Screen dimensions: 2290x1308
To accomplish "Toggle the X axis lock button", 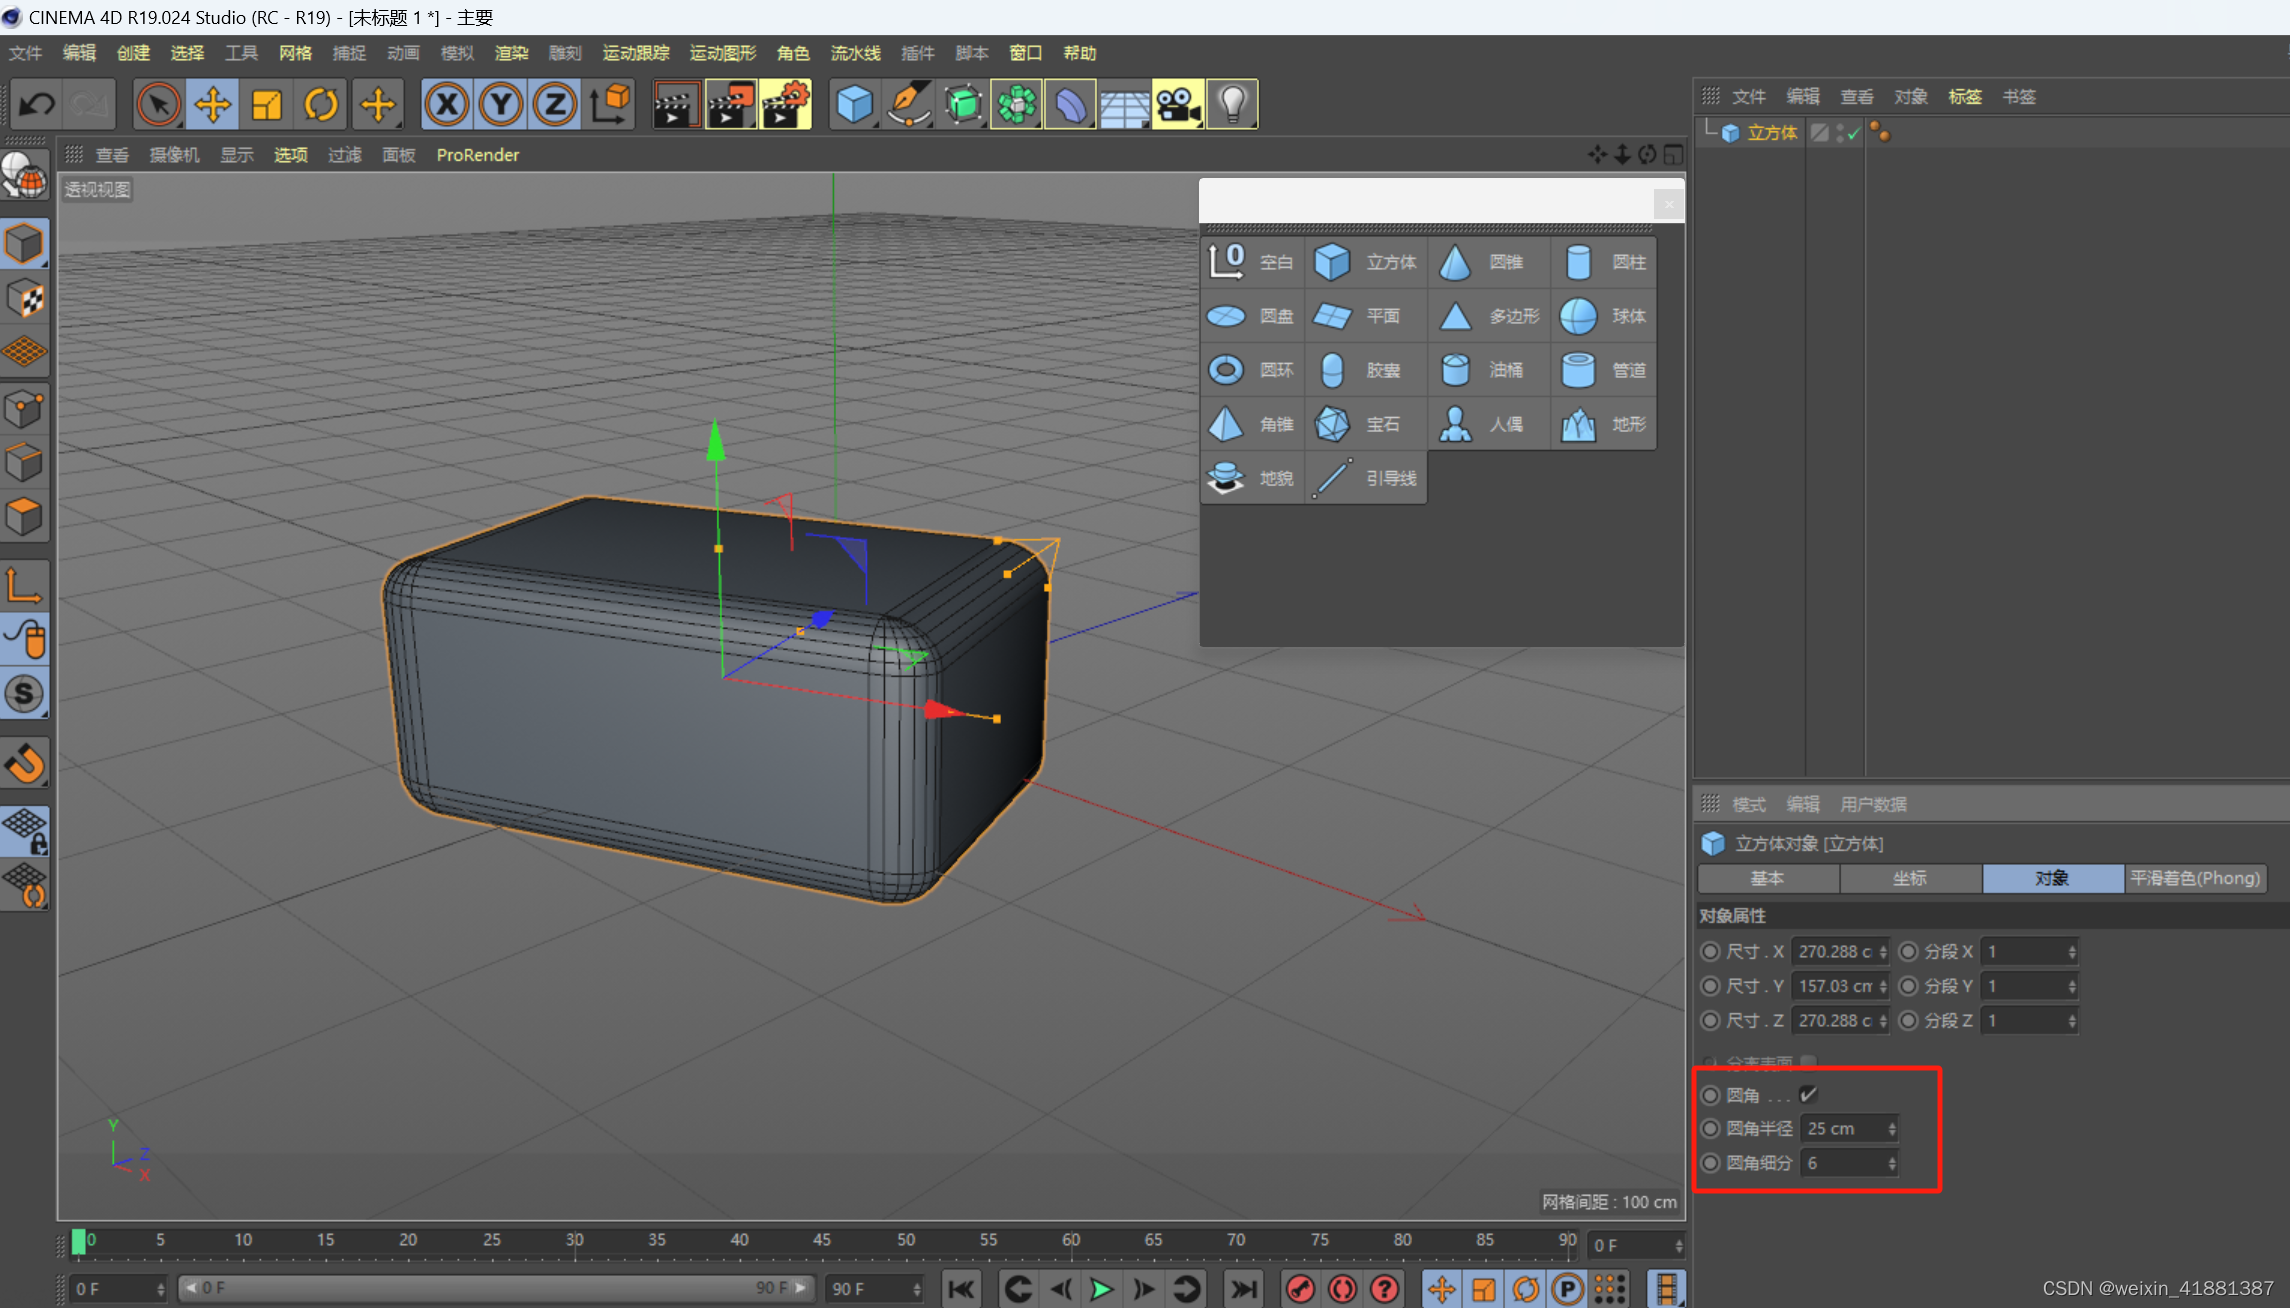I will (x=447, y=105).
